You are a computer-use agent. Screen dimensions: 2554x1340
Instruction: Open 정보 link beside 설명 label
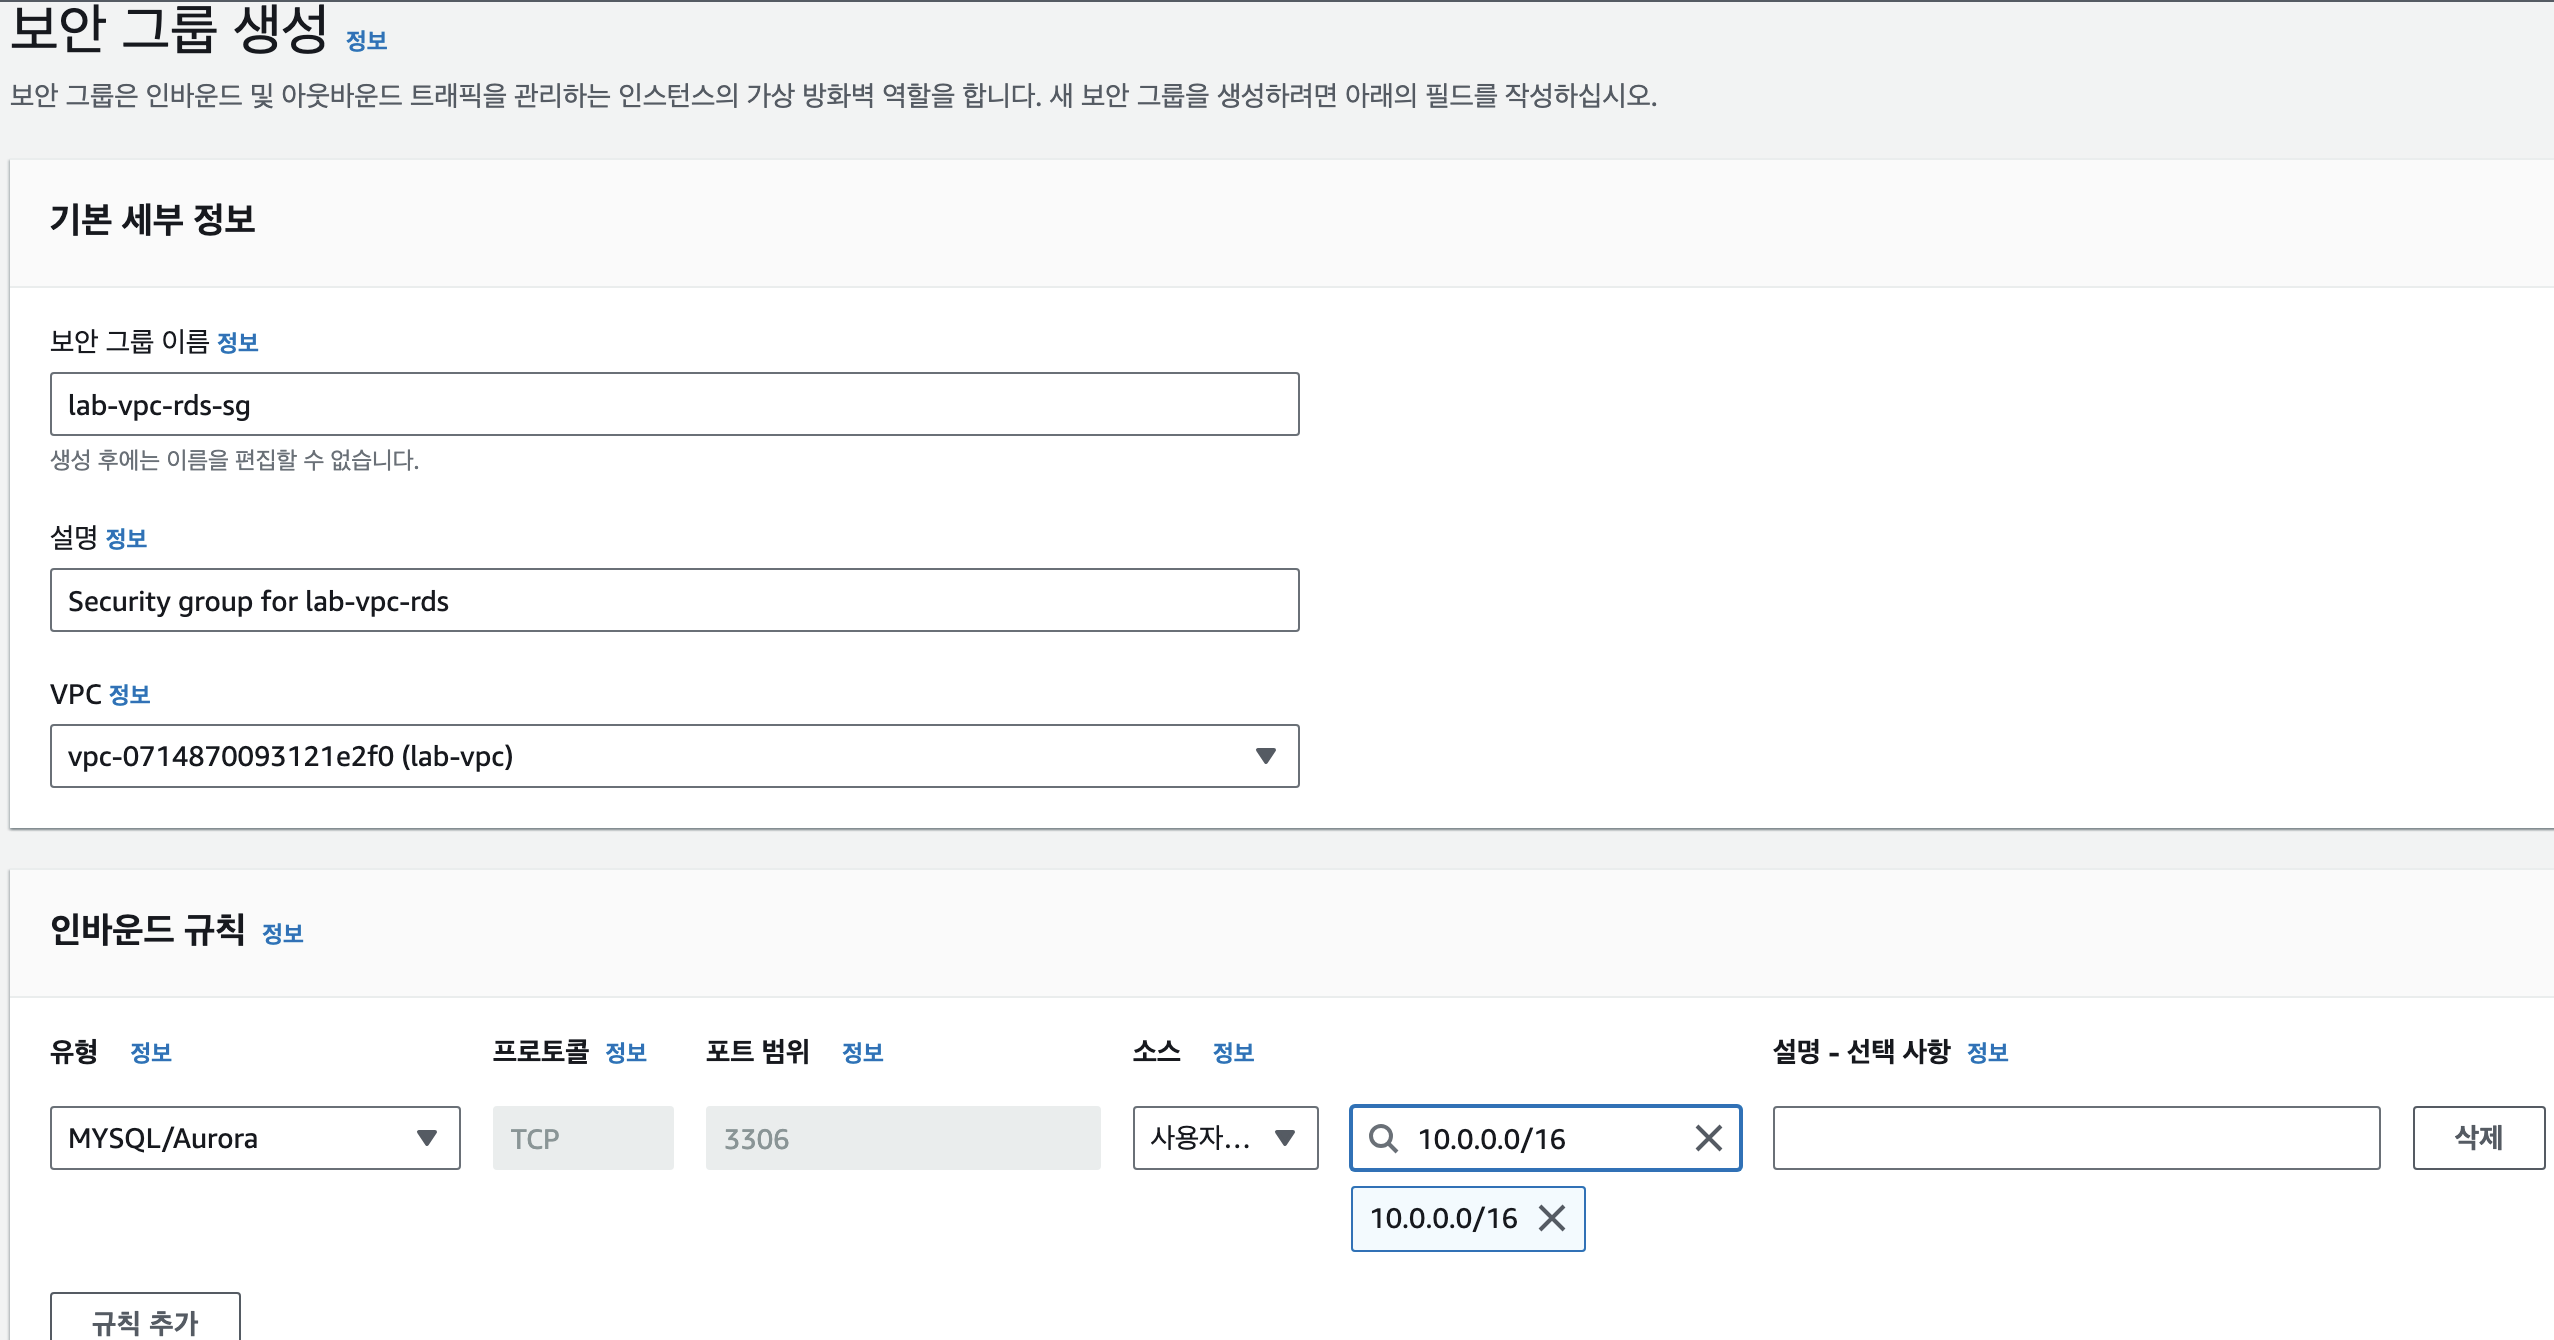[x=126, y=539]
